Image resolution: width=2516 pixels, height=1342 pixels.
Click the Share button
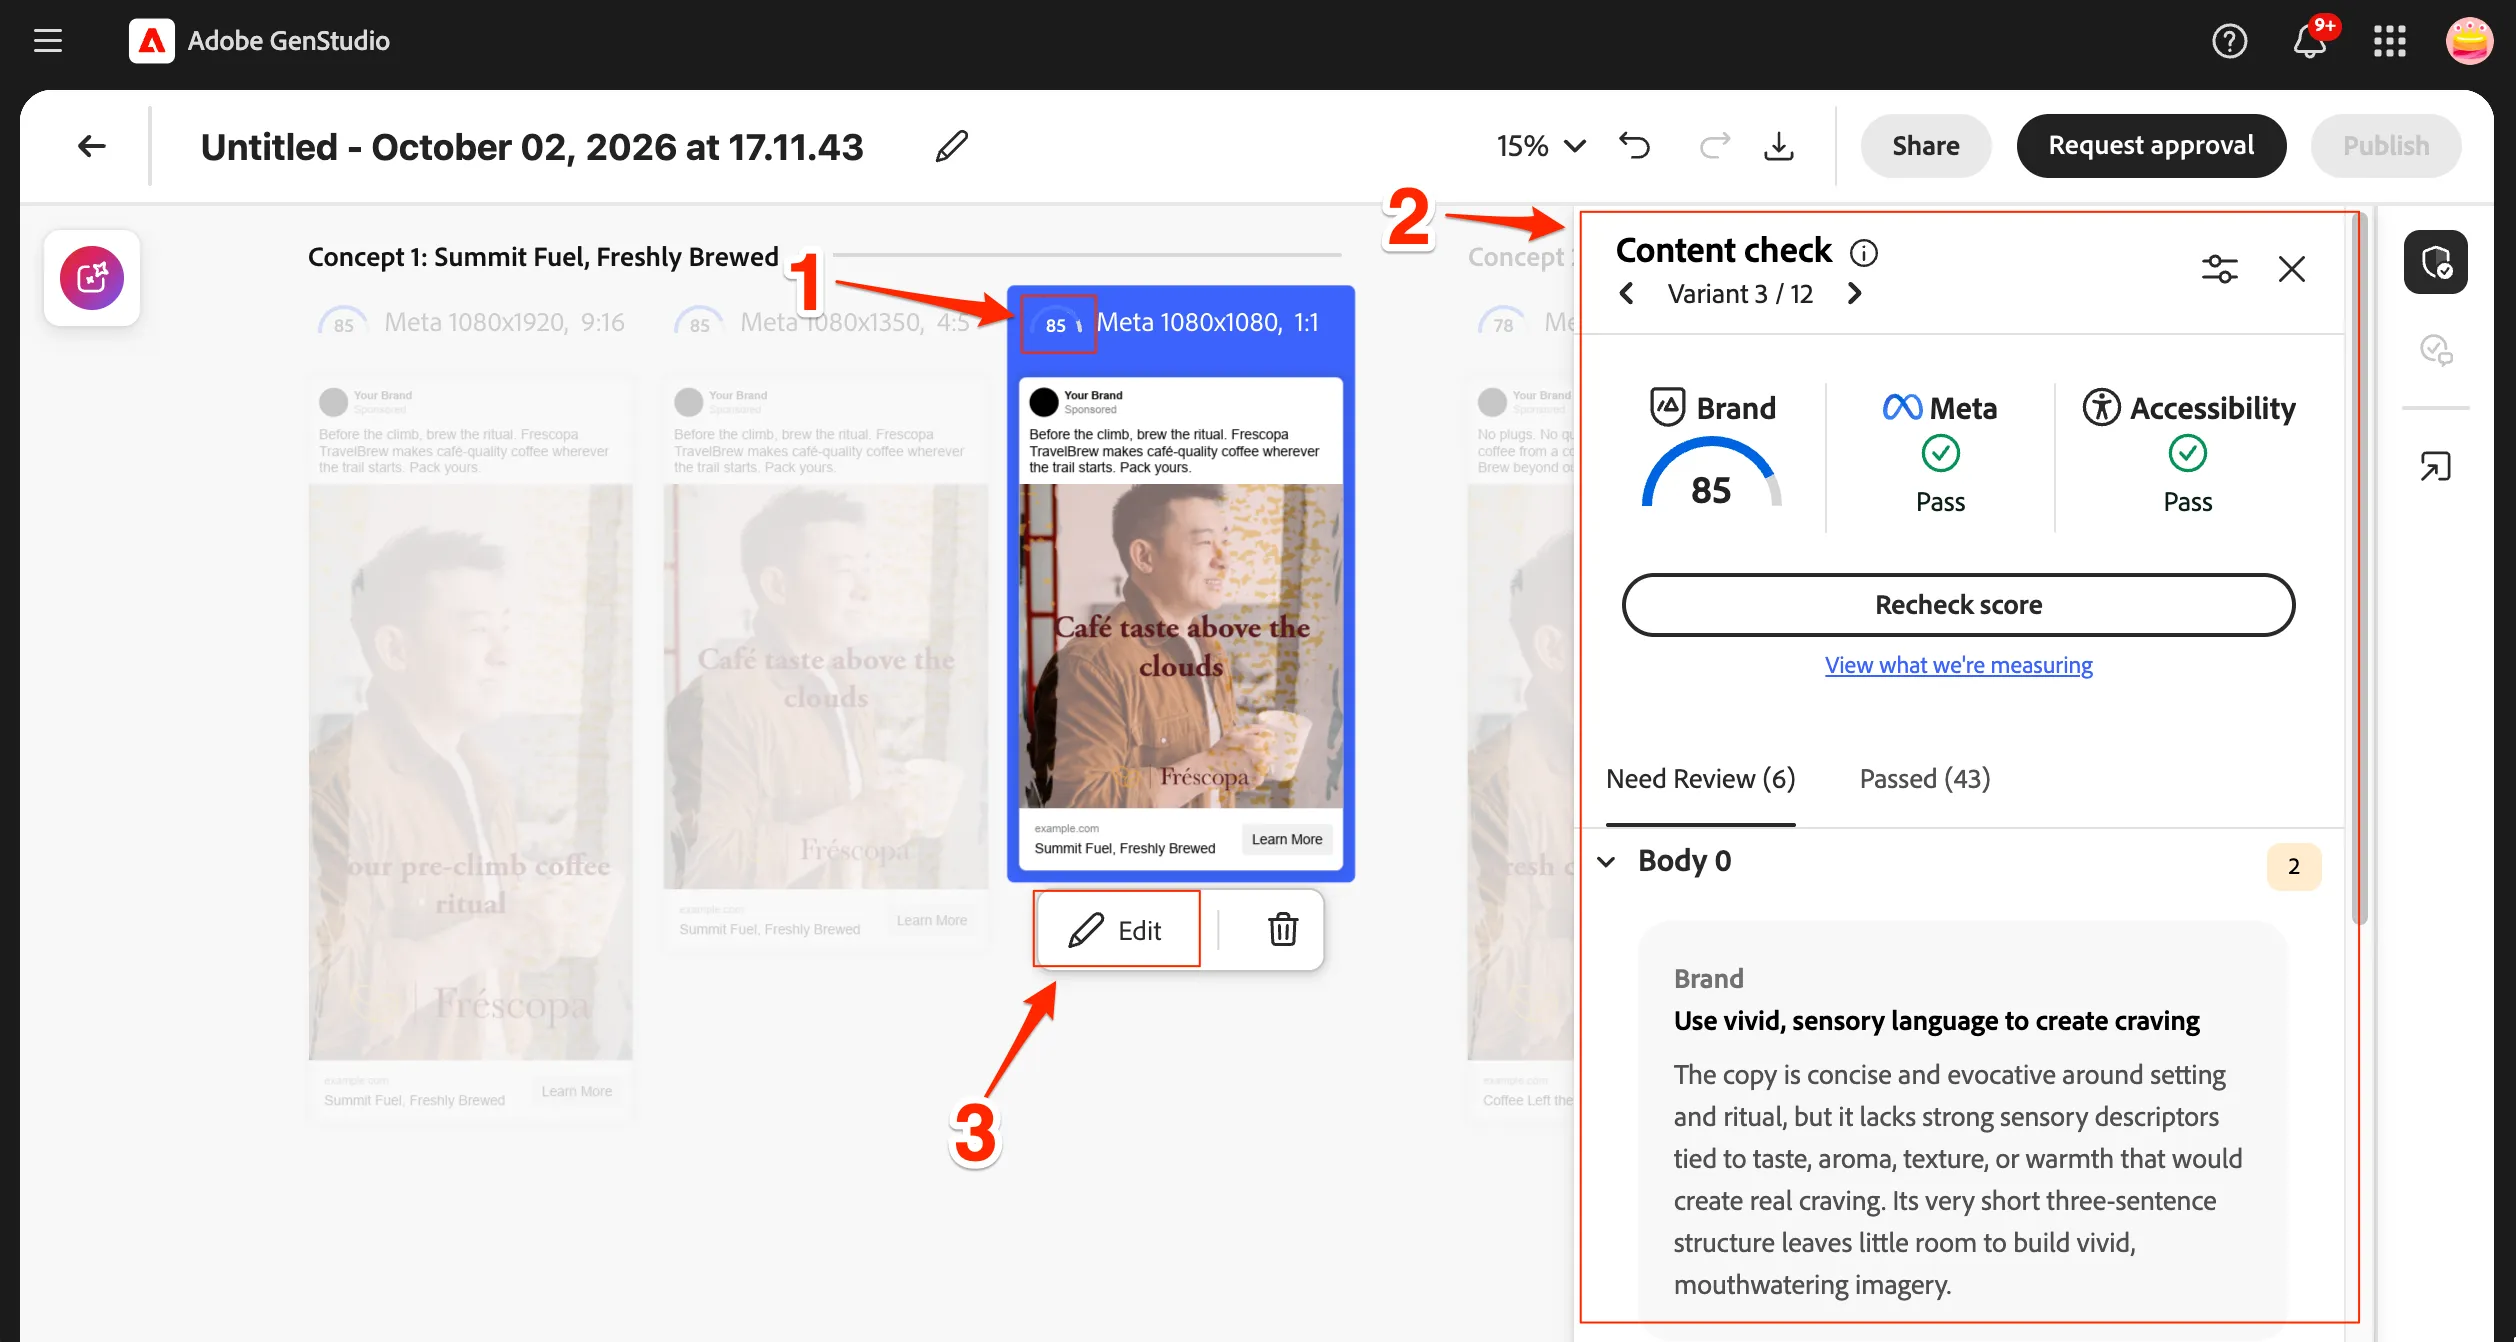point(1925,146)
